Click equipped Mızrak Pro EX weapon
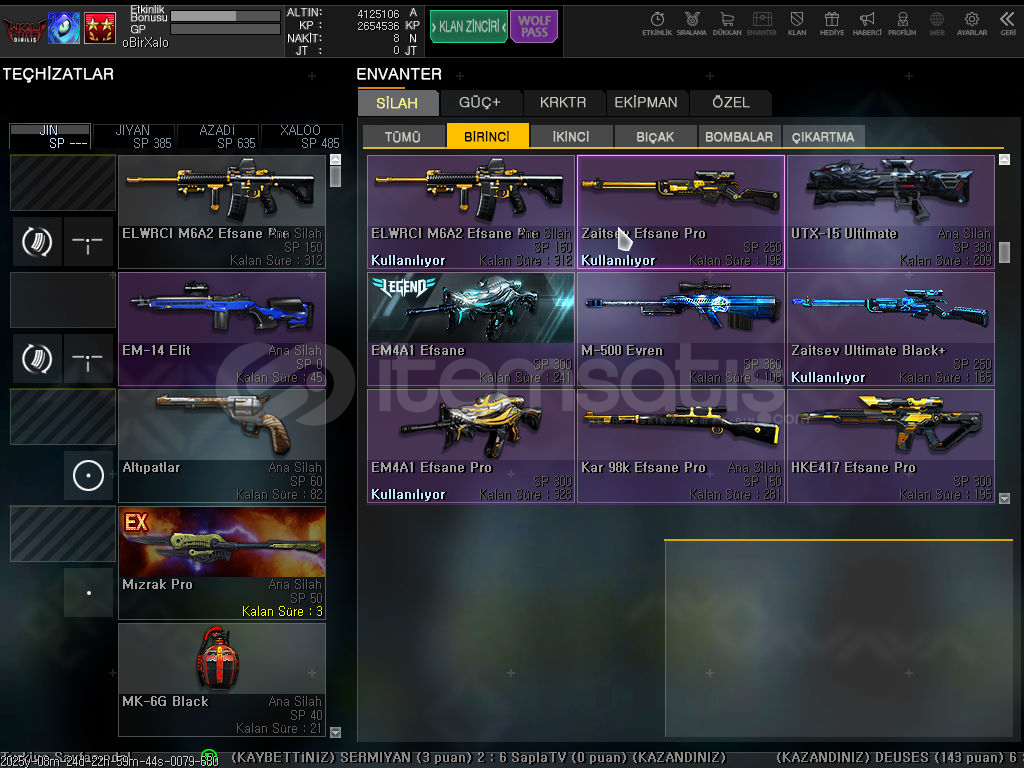Image resolution: width=1024 pixels, height=768 pixels. (222, 563)
